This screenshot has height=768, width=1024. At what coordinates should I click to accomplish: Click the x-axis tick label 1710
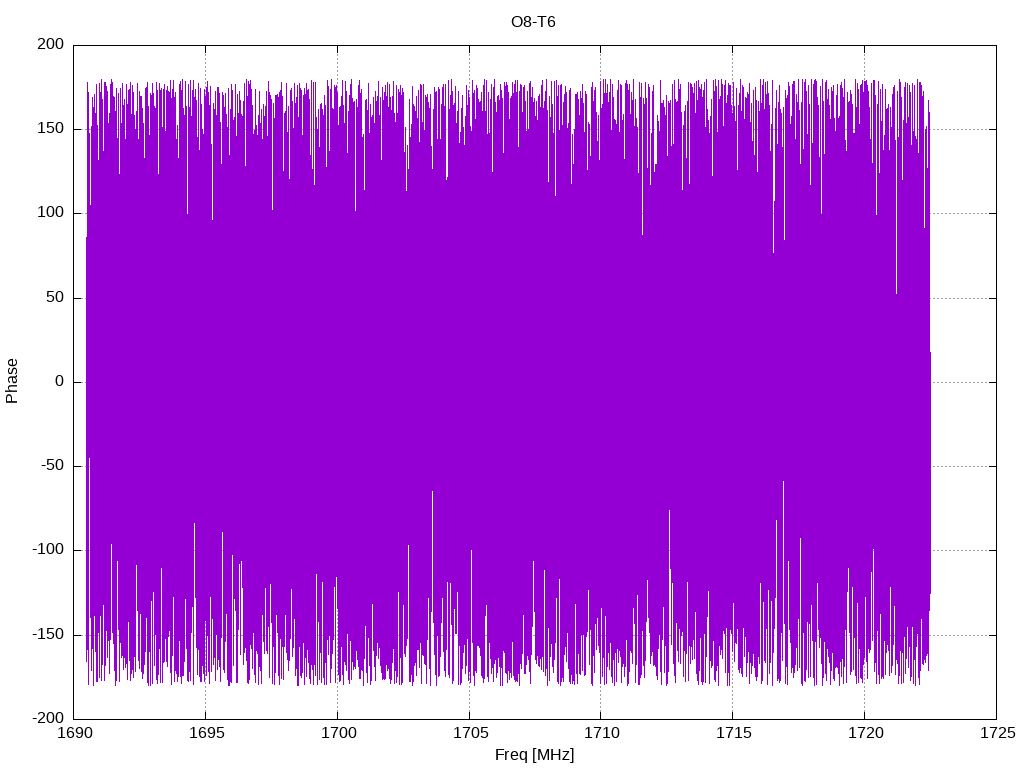[601, 733]
